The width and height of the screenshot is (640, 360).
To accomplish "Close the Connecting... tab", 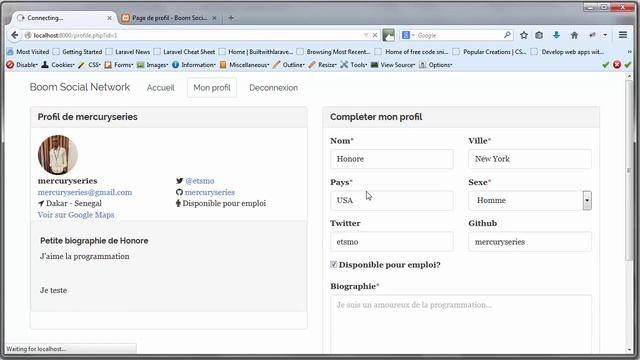I will [109, 18].
